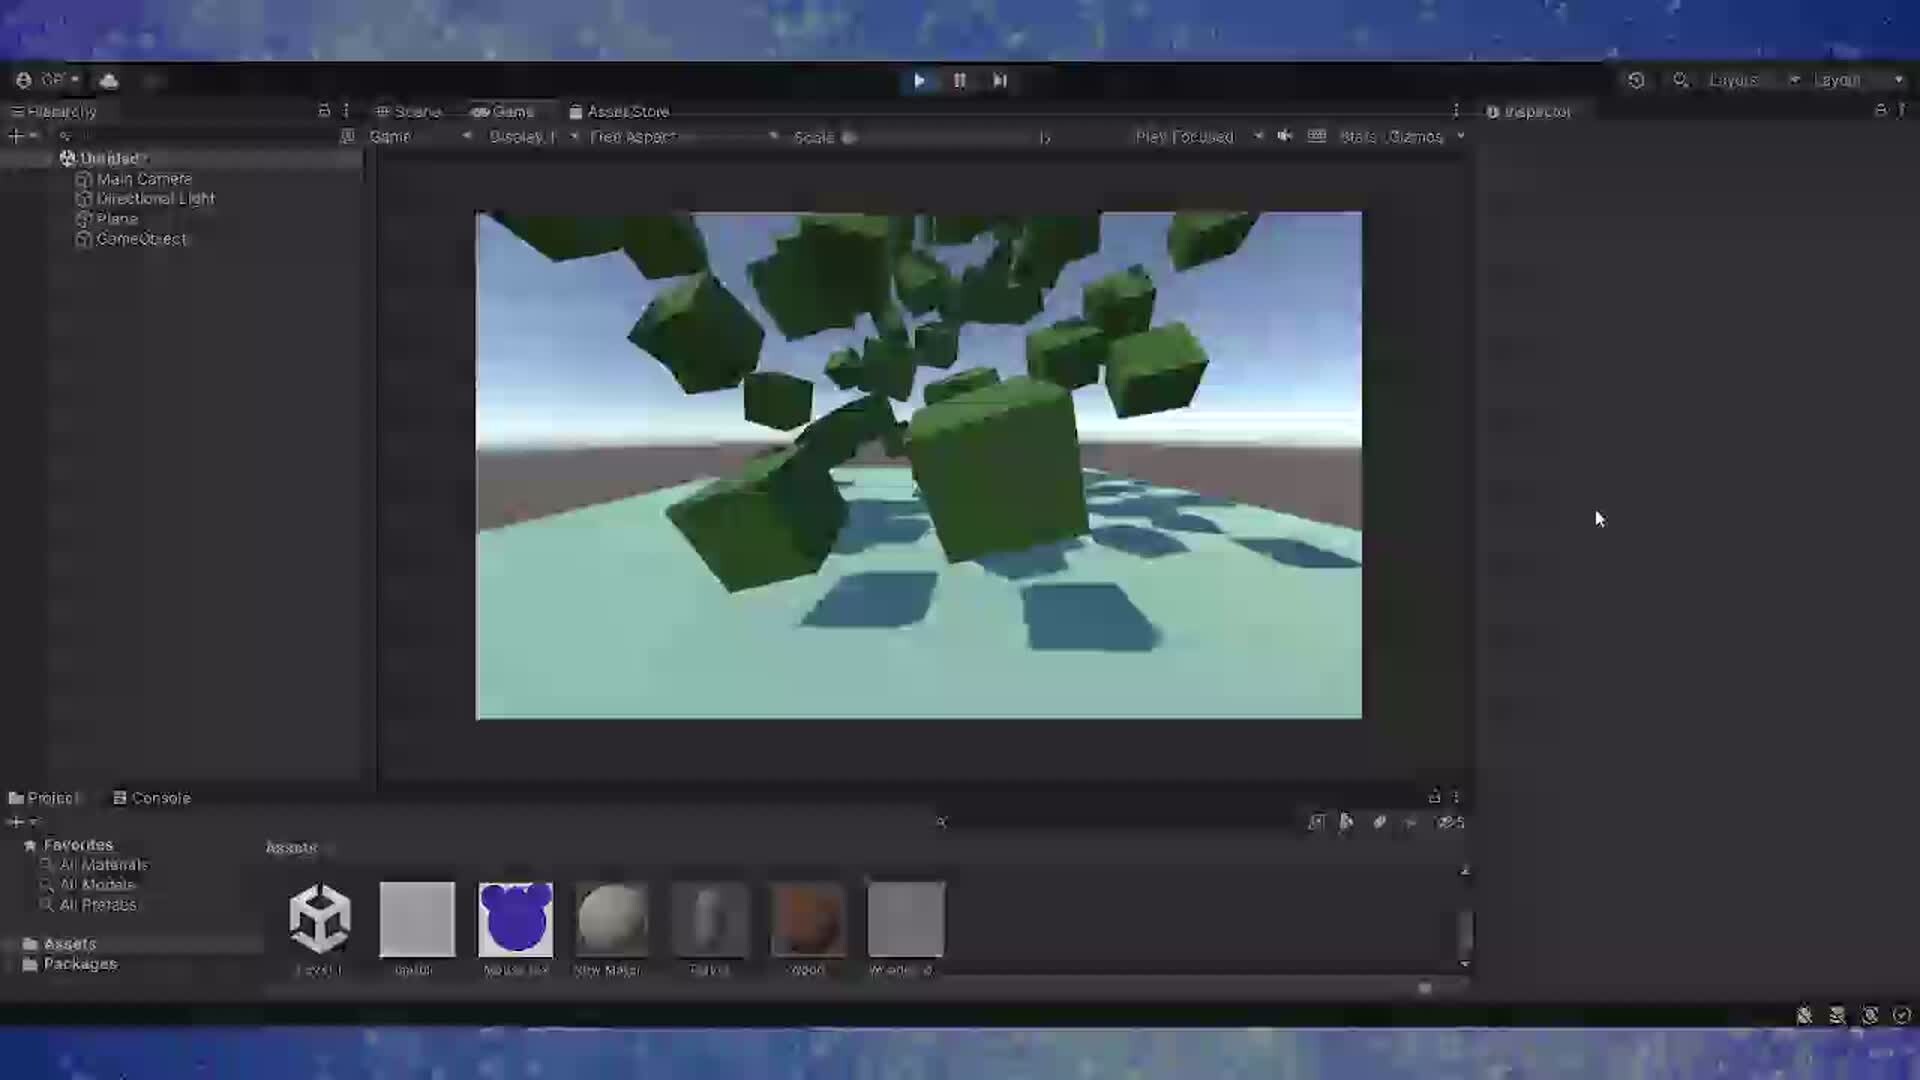Click the global search magnifier icon
The image size is (1920, 1080).
(1680, 80)
